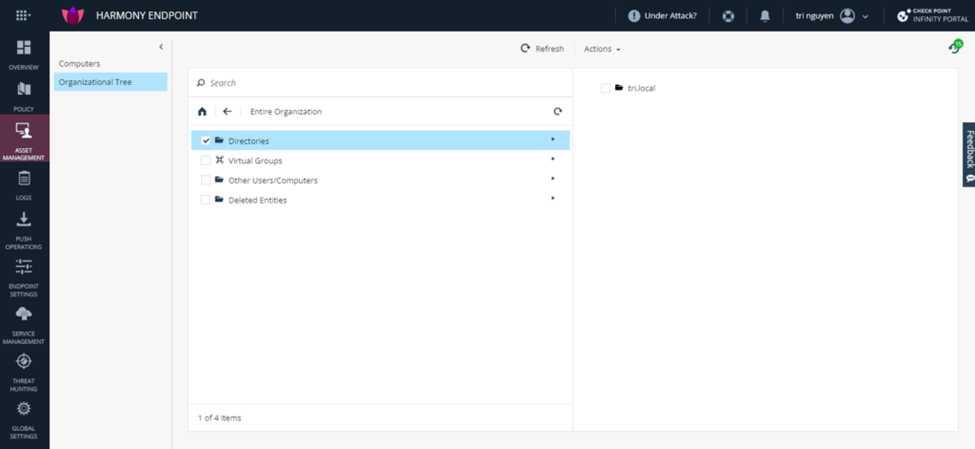Select the Asset Management sidebar icon
The height and width of the screenshot is (449, 975).
tap(24, 130)
